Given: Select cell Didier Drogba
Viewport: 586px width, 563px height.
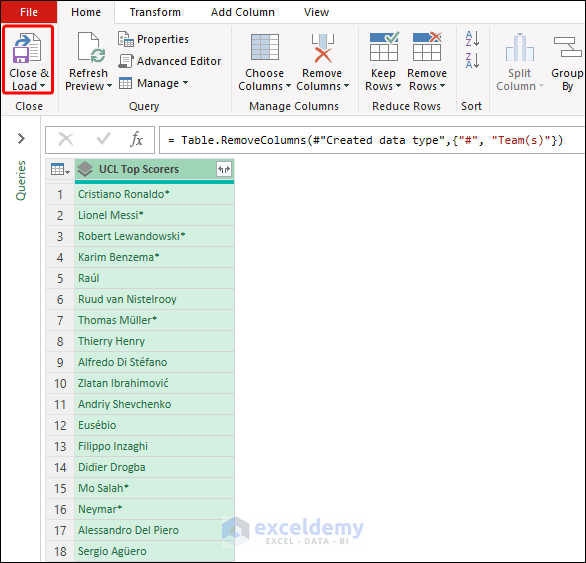Looking at the screenshot, I should pos(154,467).
